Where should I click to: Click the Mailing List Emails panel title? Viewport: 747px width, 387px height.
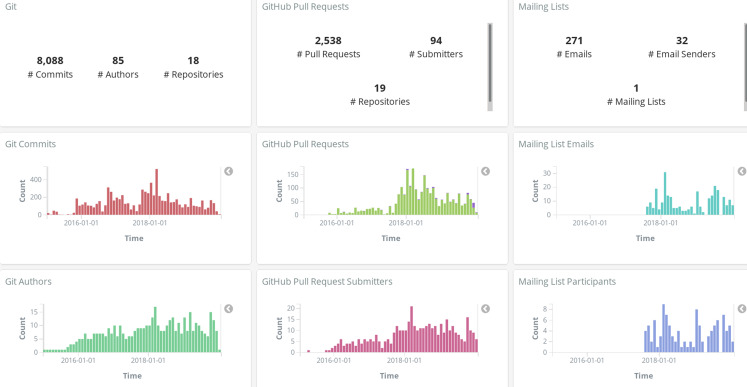[x=556, y=144]
